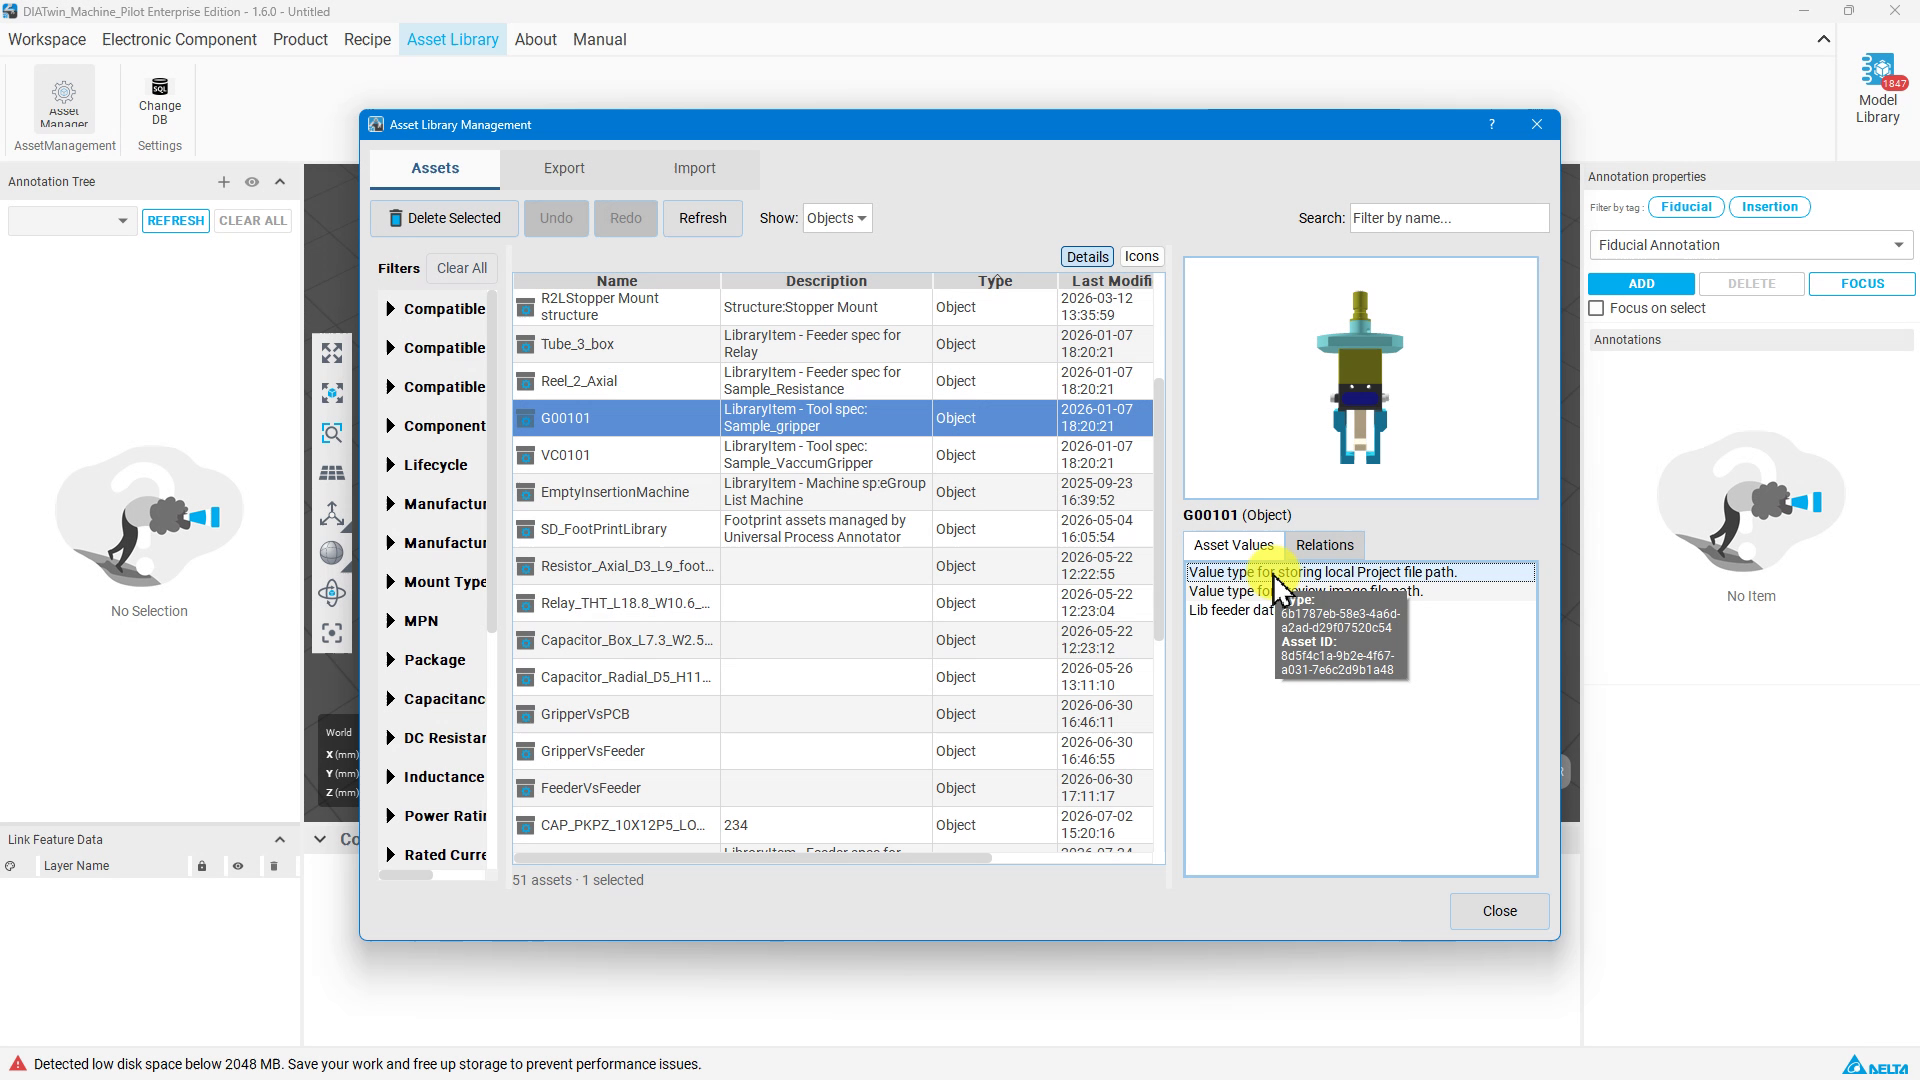
Task: Expand the Lifecycle filter group
Action: tap(390, 465)
